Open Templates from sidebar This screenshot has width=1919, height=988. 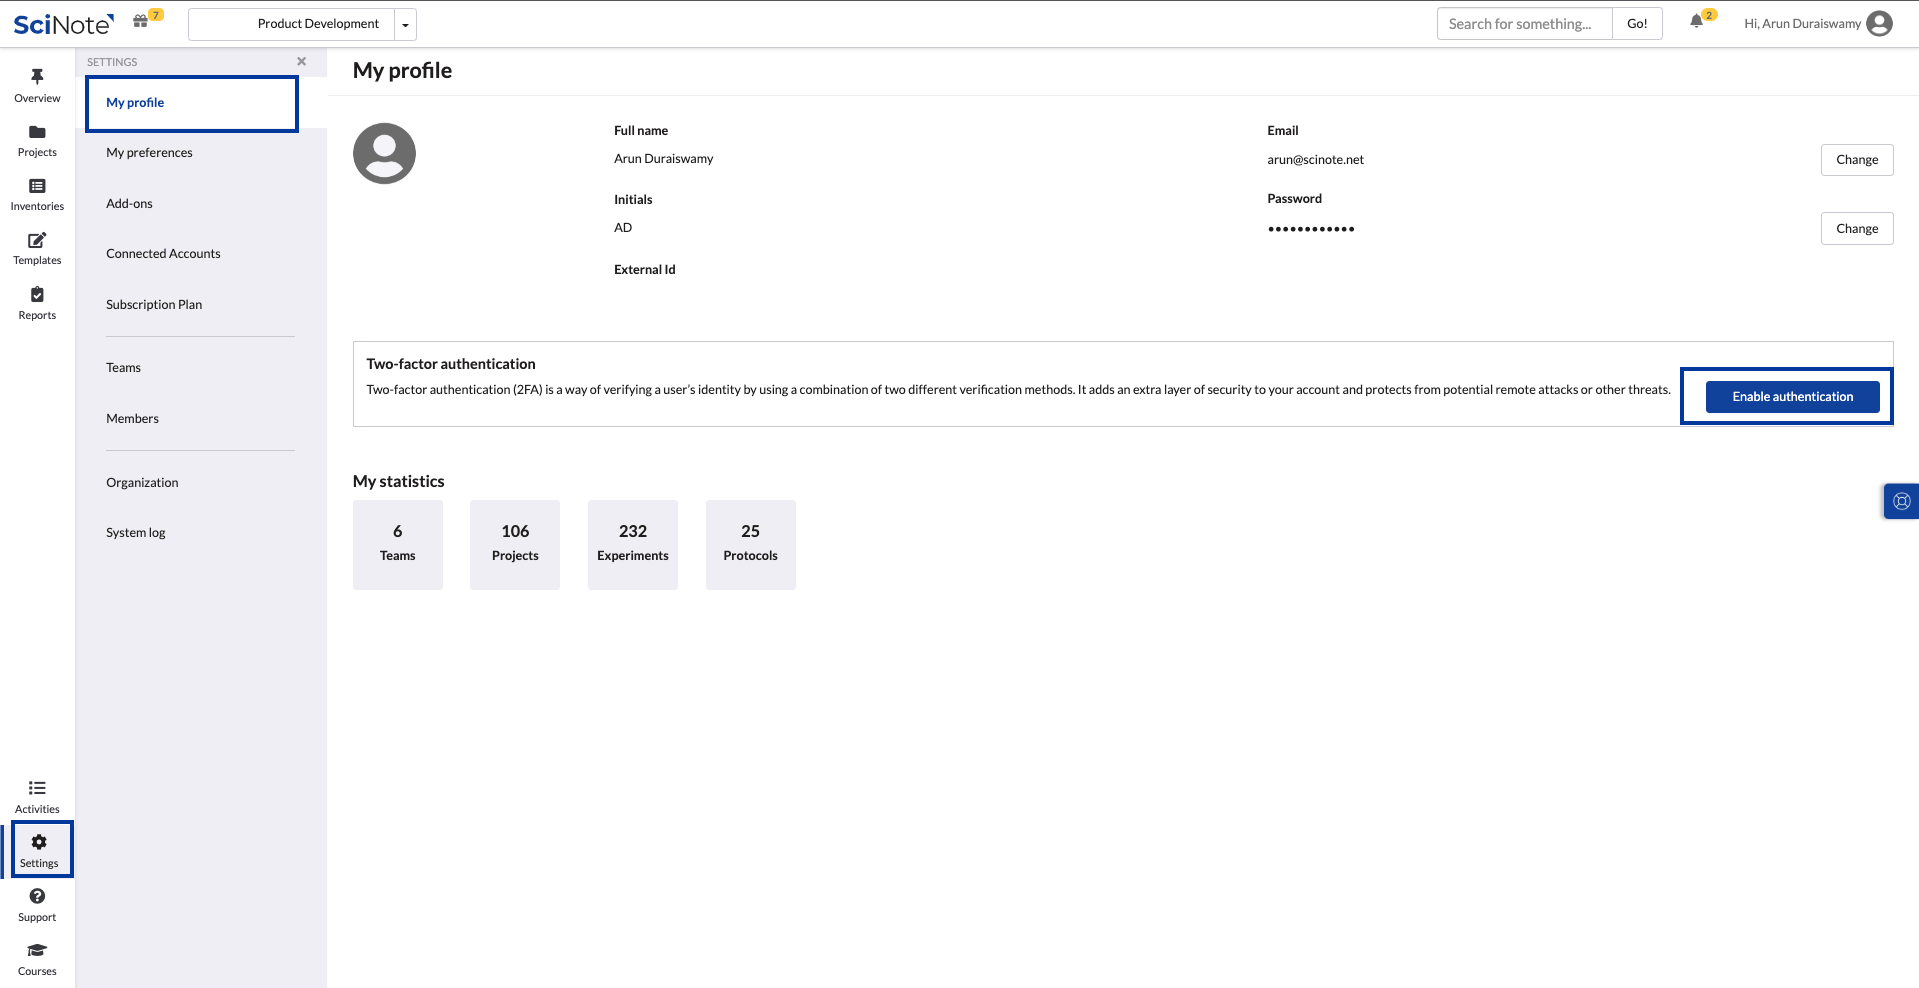[x=37, y=248]
